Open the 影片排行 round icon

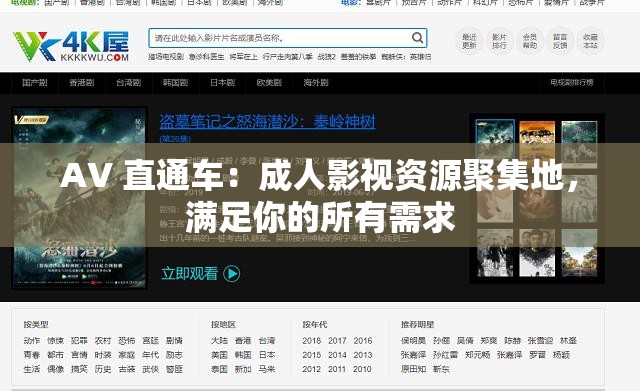pyautogui.click(x=499, y=41)
